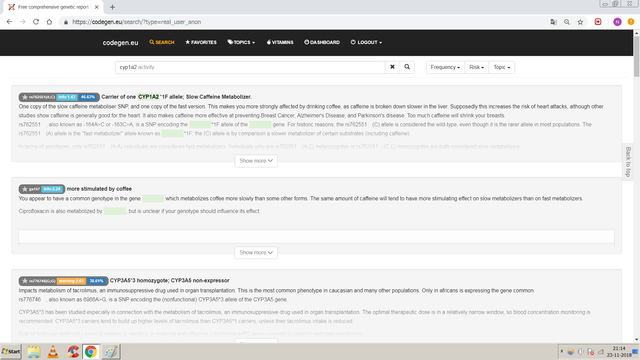Click the page vertical scrollbar thumb

point(636,56)
